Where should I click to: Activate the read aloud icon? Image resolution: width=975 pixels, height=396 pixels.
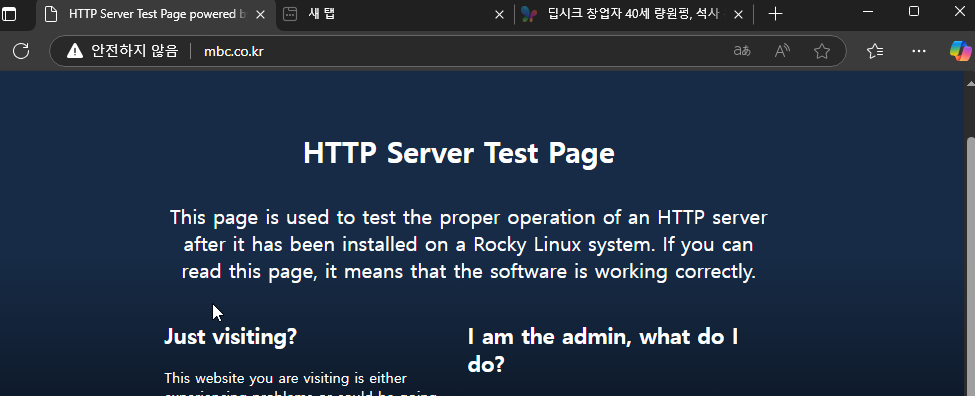click(x=782, y=51)
